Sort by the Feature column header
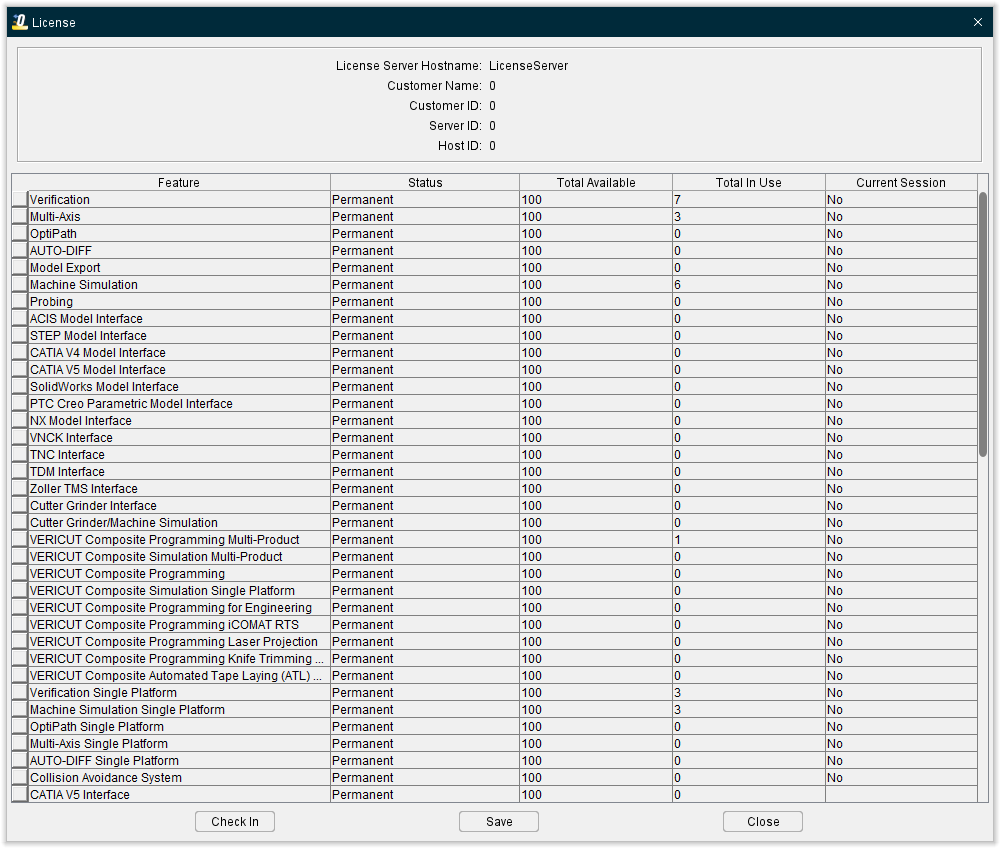 pyautogui.click(x=179, y=182)
